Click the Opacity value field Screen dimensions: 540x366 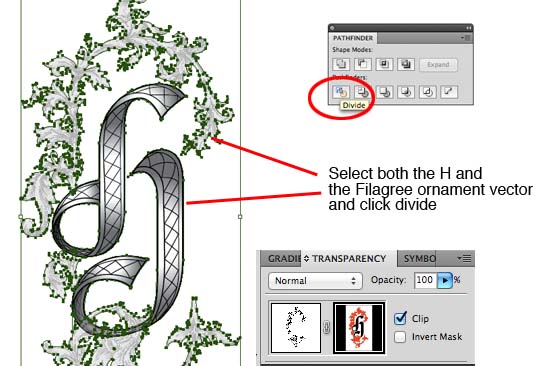pos(425,280)
